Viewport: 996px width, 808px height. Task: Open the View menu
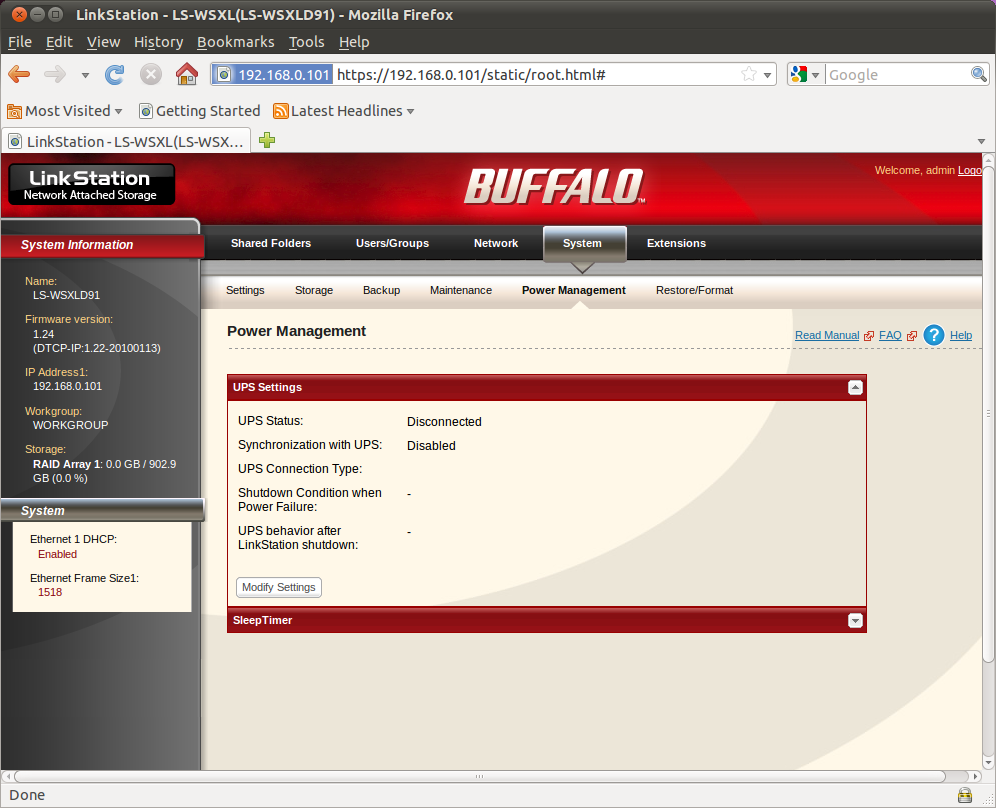pyautogui.click(x=104, y=42)
